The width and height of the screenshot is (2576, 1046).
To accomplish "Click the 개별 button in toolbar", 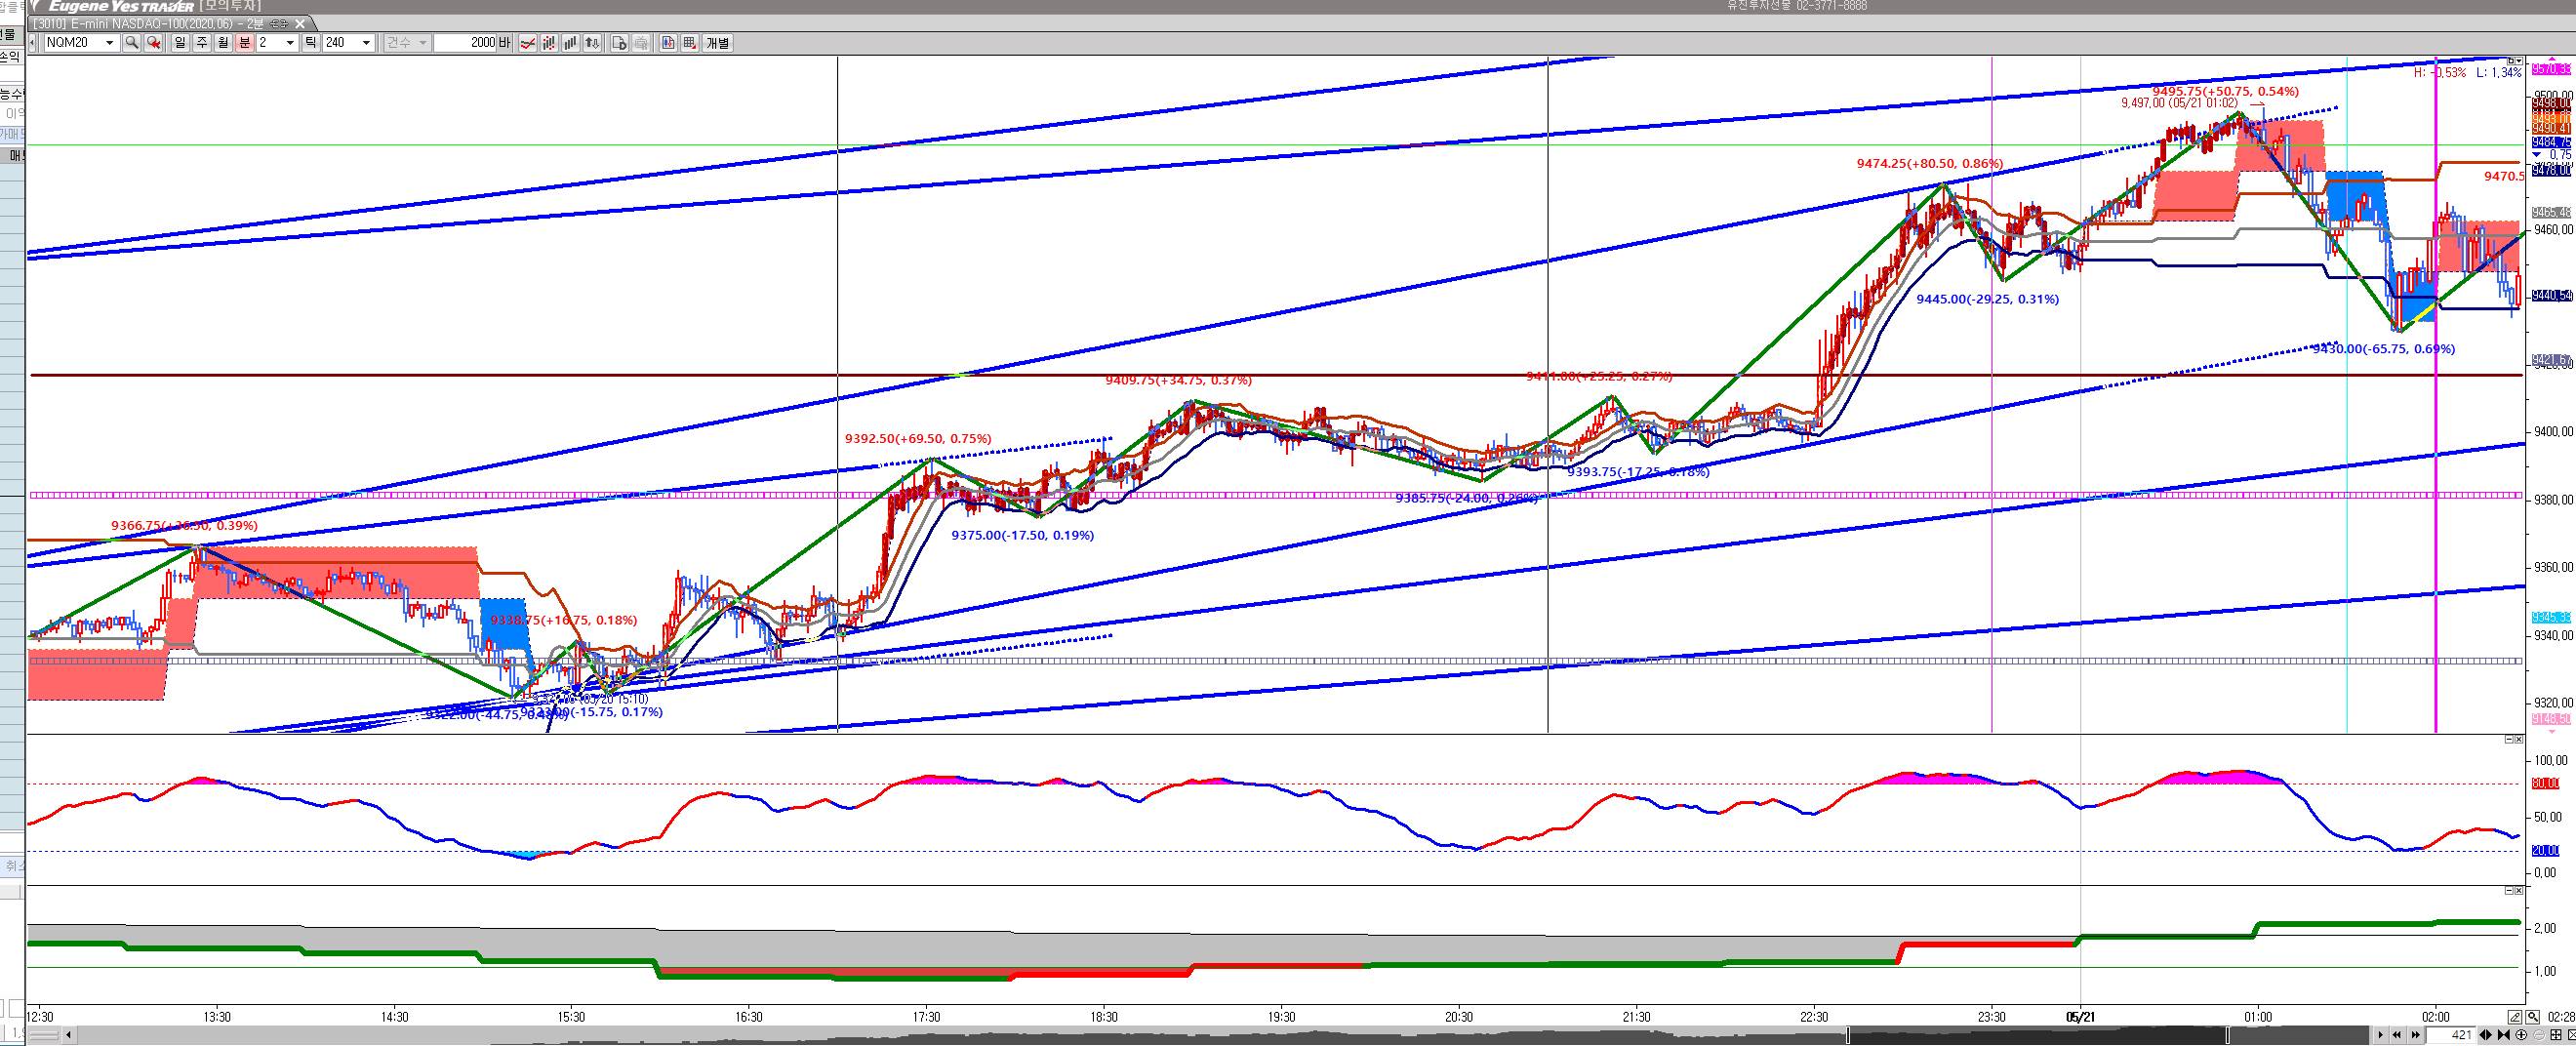I will coord(718,43).
